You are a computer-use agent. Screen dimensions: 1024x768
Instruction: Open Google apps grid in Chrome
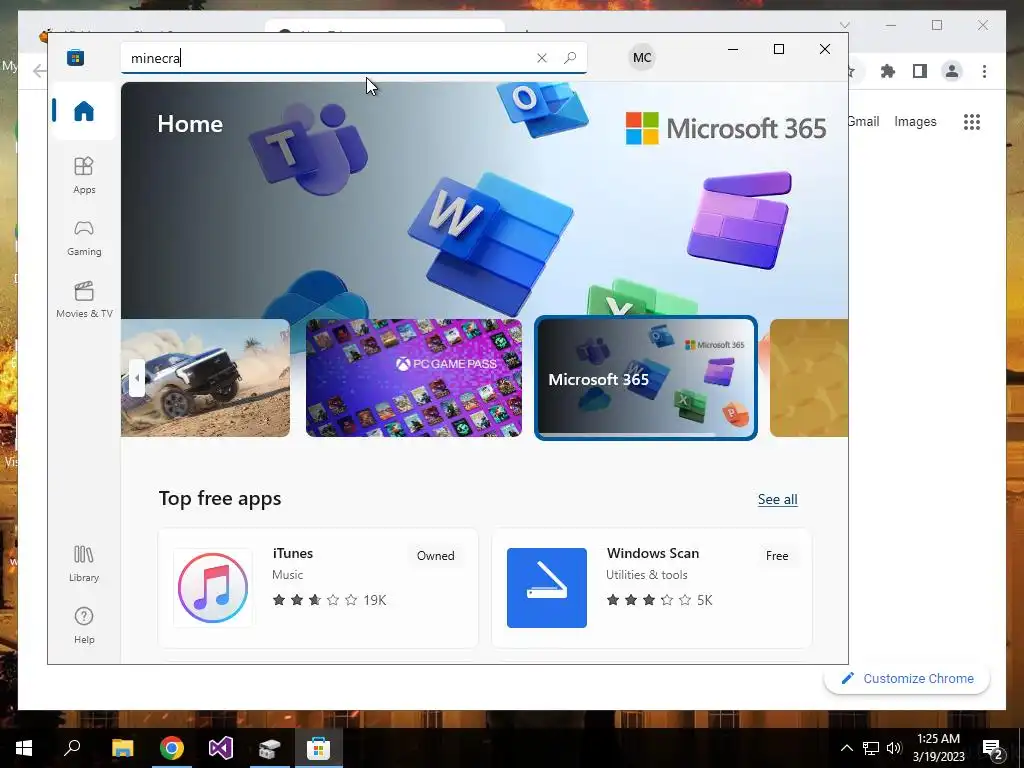coord(972,121)
